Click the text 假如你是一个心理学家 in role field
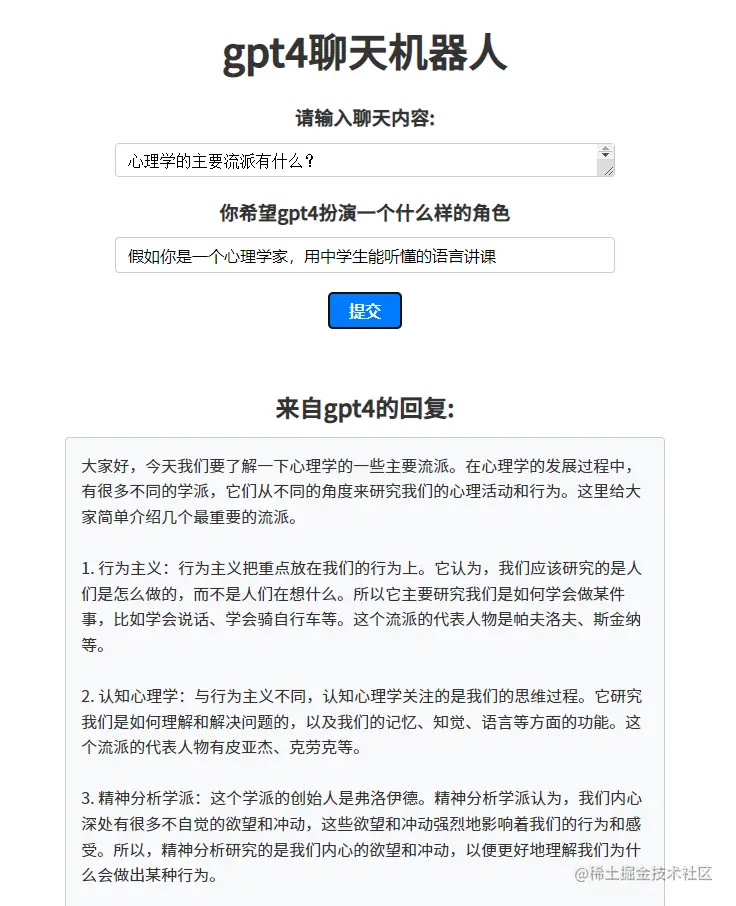The image size is (736, 906). pyautogui.click(x=207, y=256)
